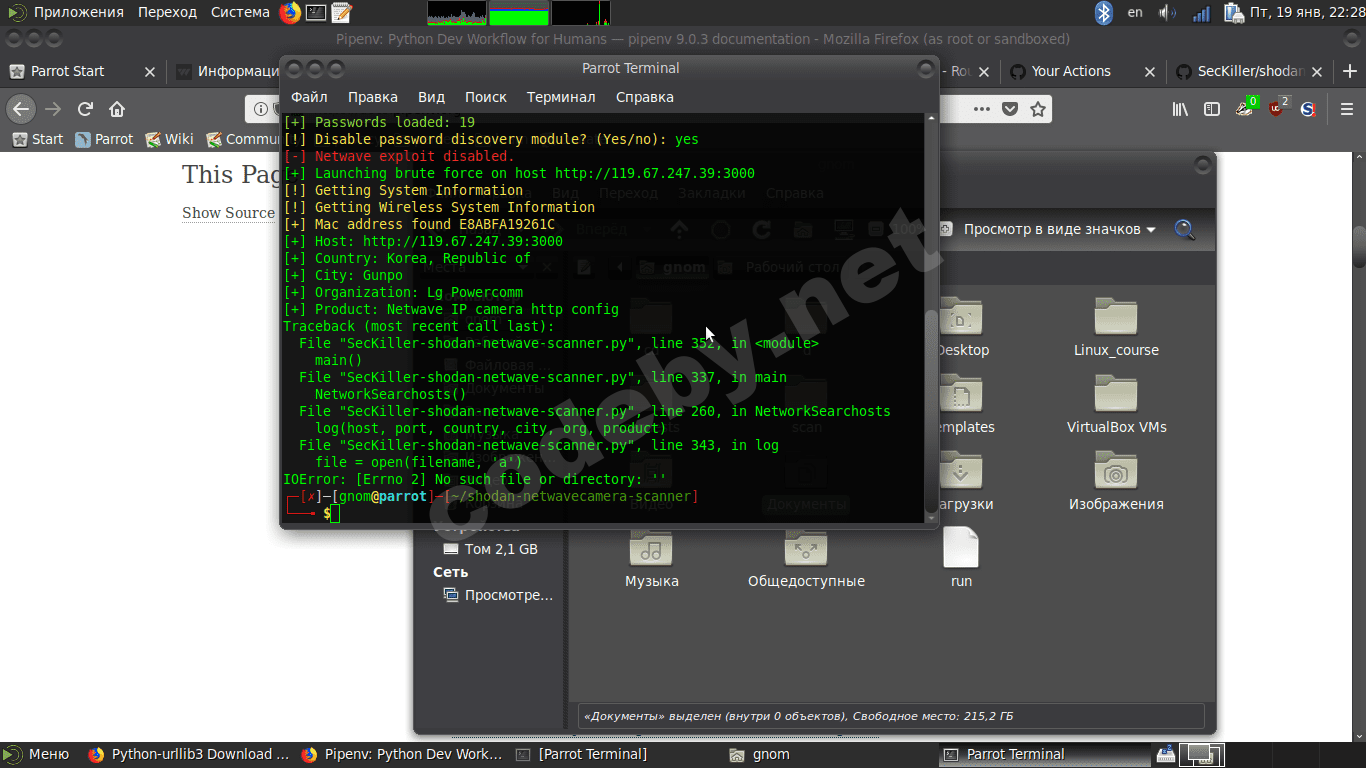Image resolution: width=1366 pixels, height=768 pixels.
Task: Open the Справка menu in Parrot Terminal
Action: (645, 97)
